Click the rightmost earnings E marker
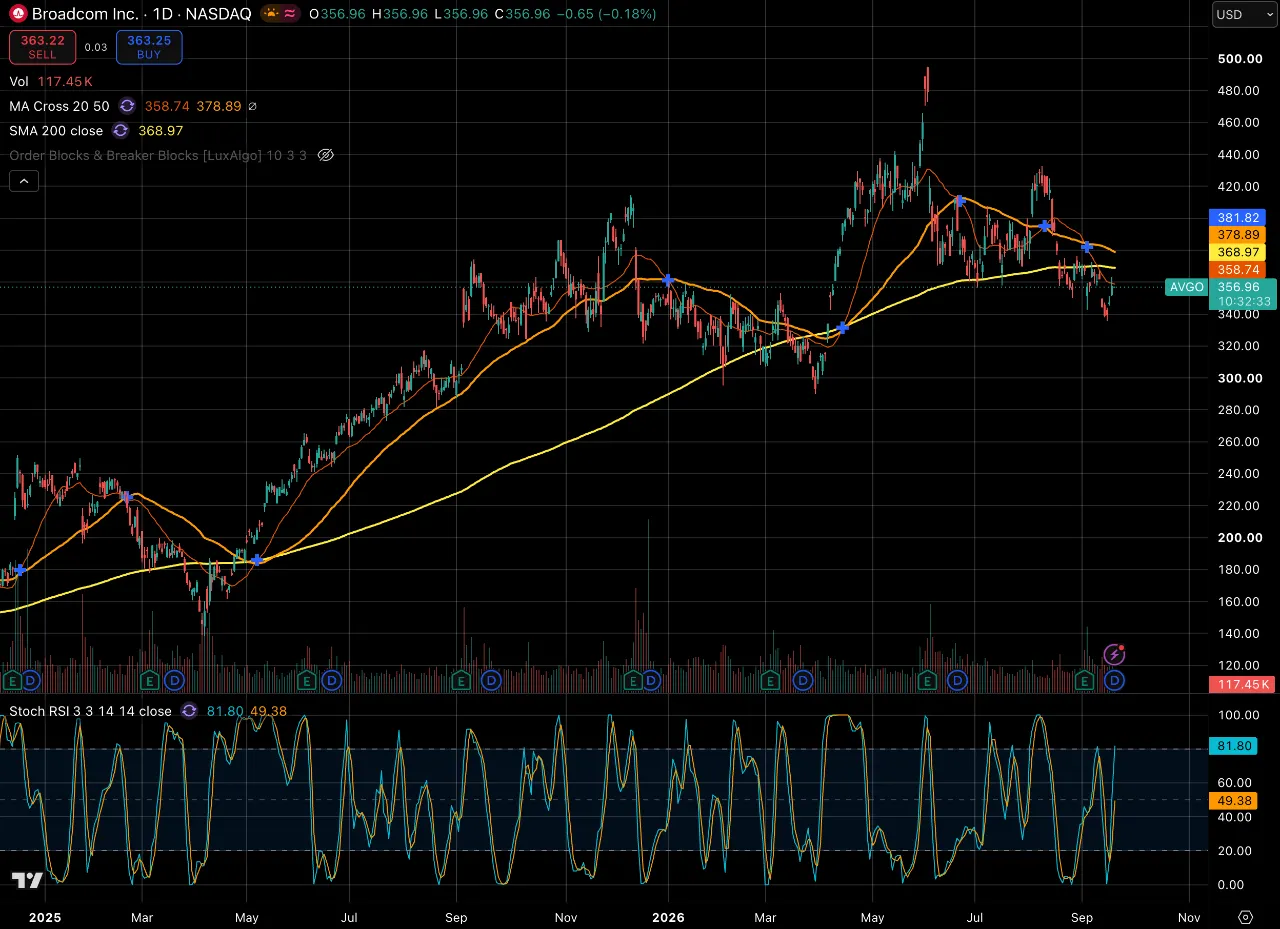This screenshot has width=1280, height=929. click(x=1084, y=681)
